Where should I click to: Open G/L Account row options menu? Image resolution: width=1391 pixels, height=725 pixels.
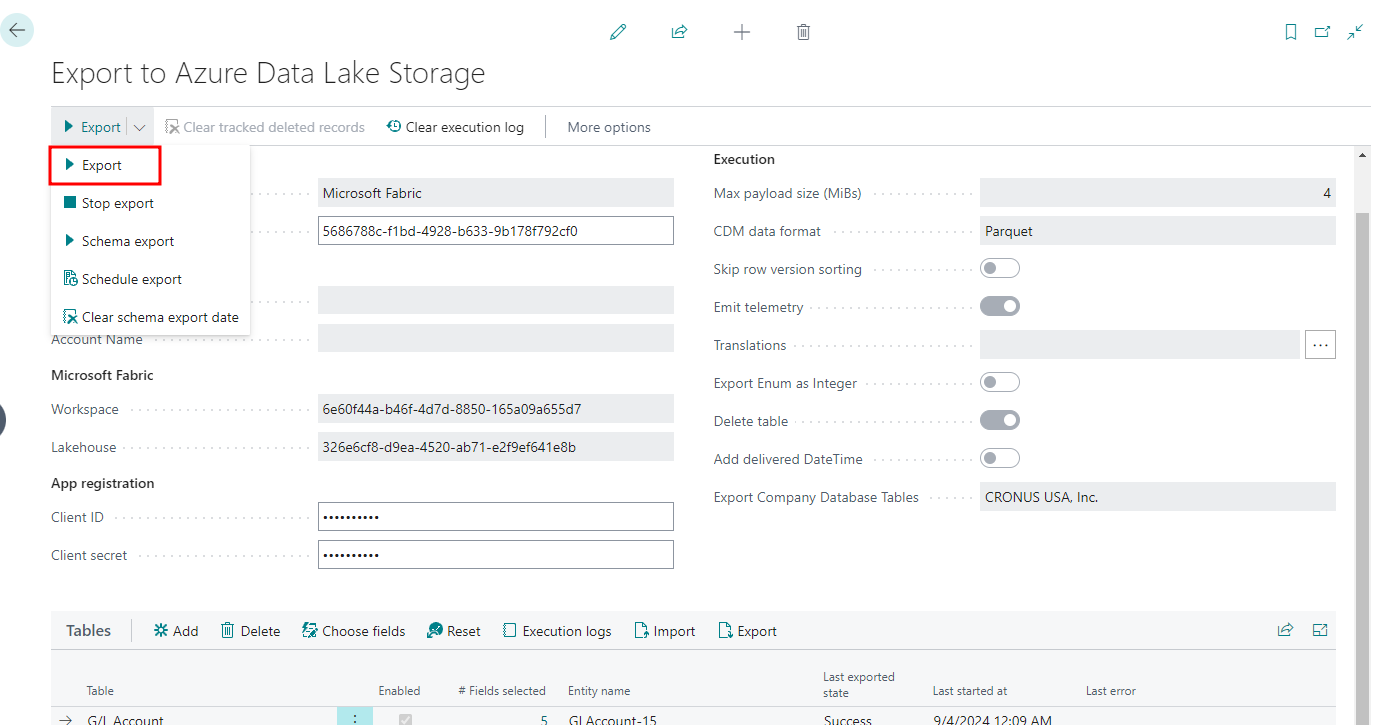click(x=355, y=717)
